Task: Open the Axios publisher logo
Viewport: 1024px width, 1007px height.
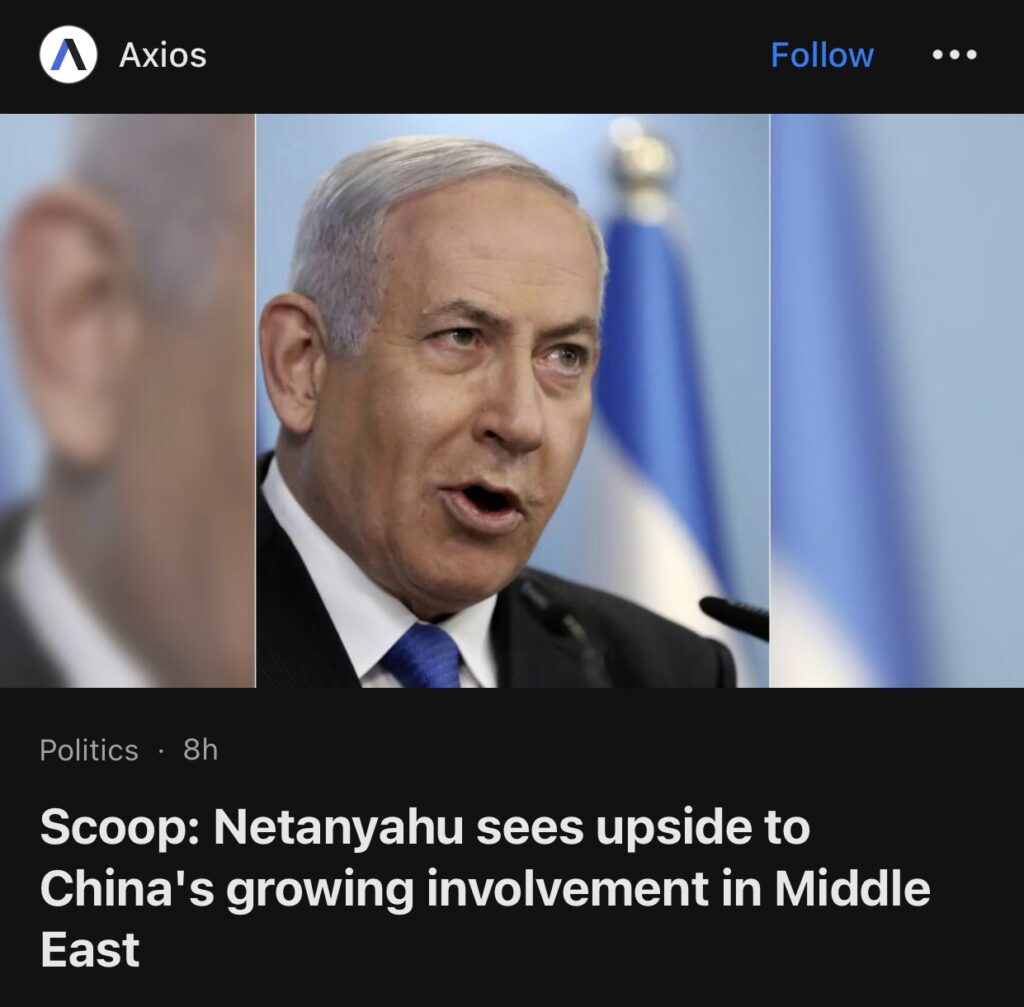Action: point(68,55)
